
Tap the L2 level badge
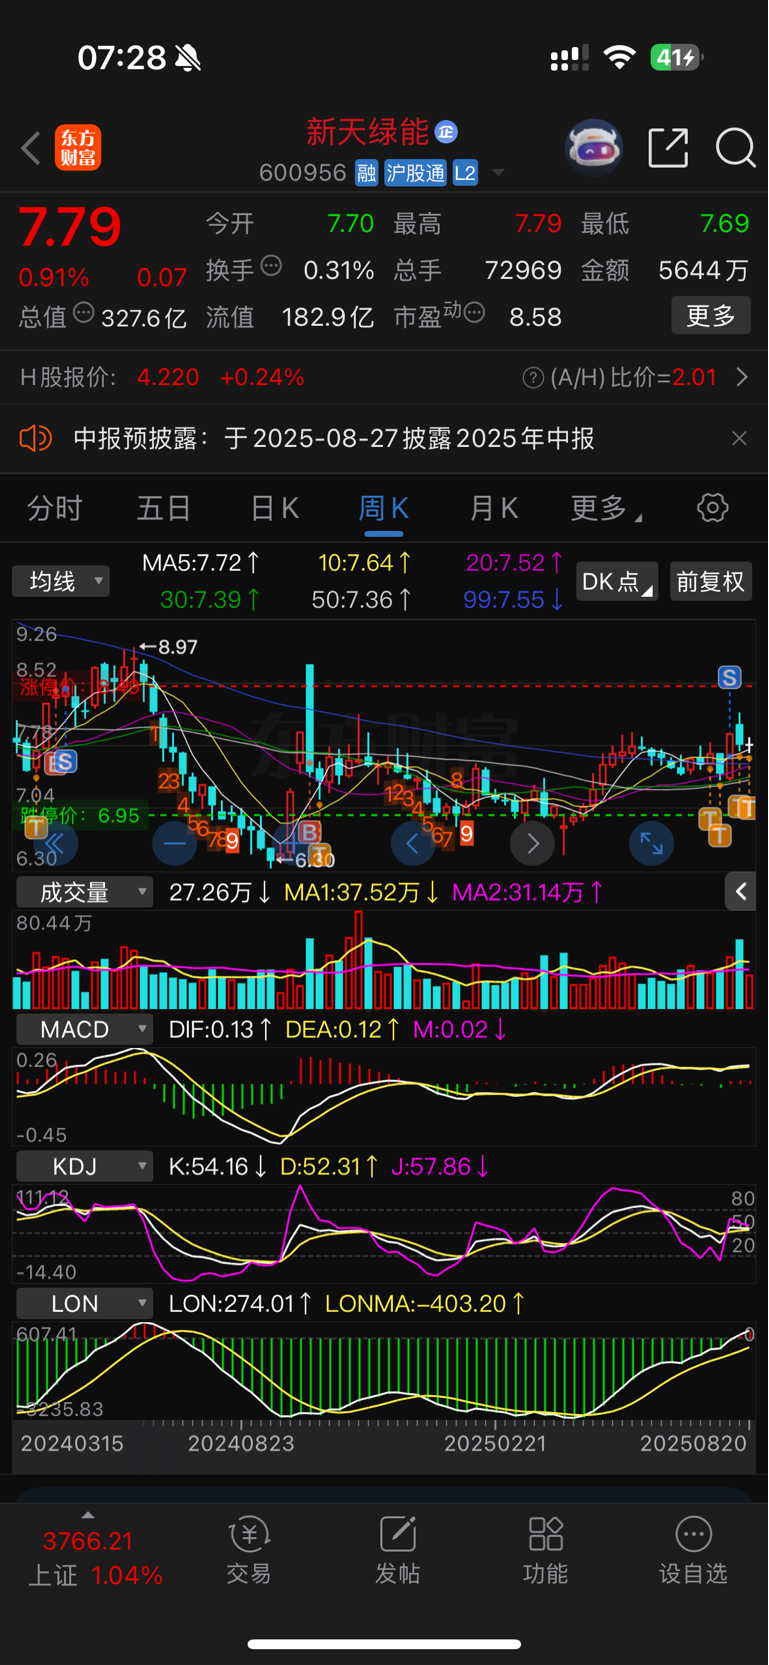pos(465,173)
